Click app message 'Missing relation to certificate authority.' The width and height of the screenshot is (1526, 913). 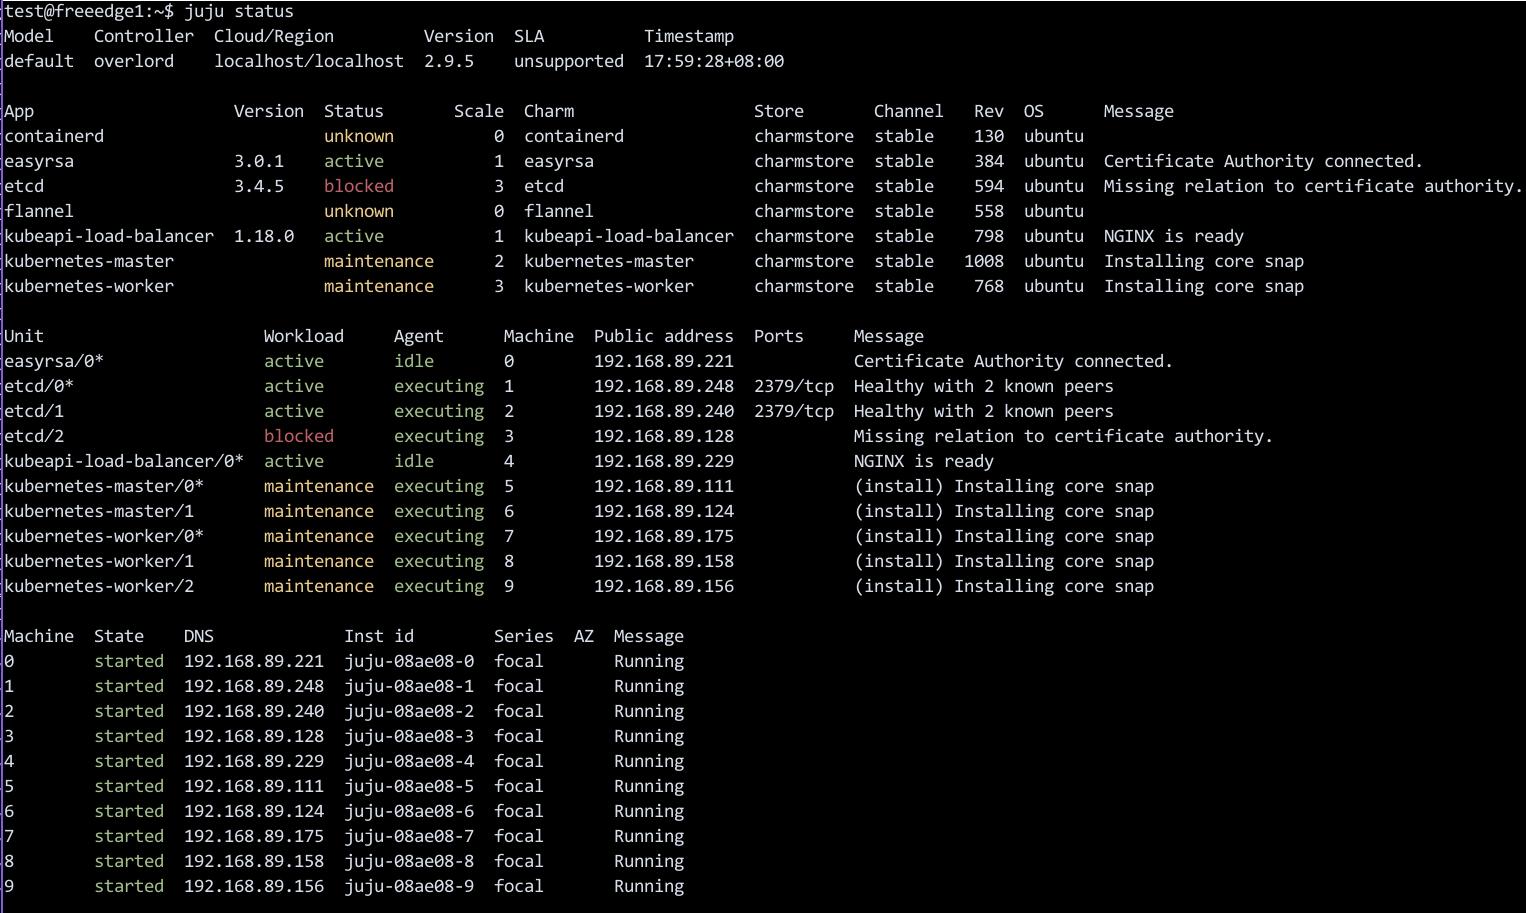(1313, 186)
